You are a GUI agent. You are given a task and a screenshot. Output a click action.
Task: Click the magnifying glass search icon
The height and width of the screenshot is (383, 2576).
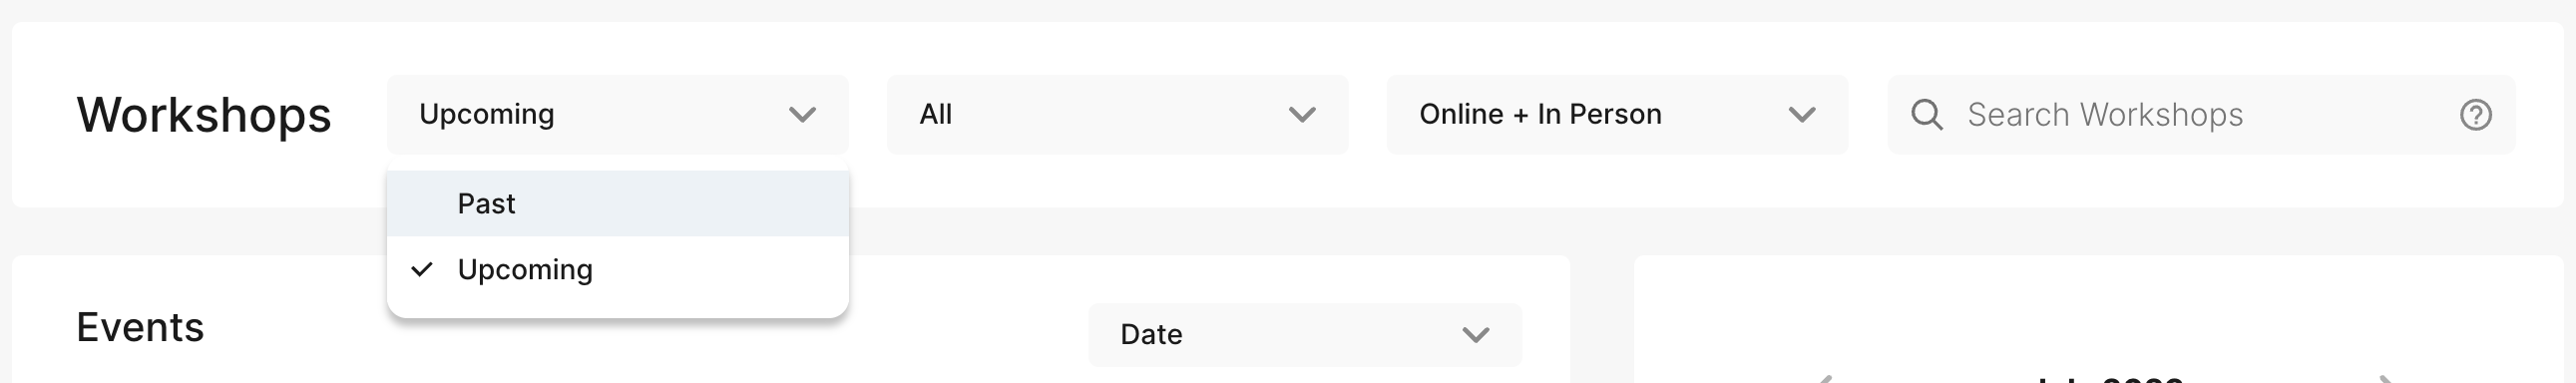pyautogui.click(x=1926, y=115)
